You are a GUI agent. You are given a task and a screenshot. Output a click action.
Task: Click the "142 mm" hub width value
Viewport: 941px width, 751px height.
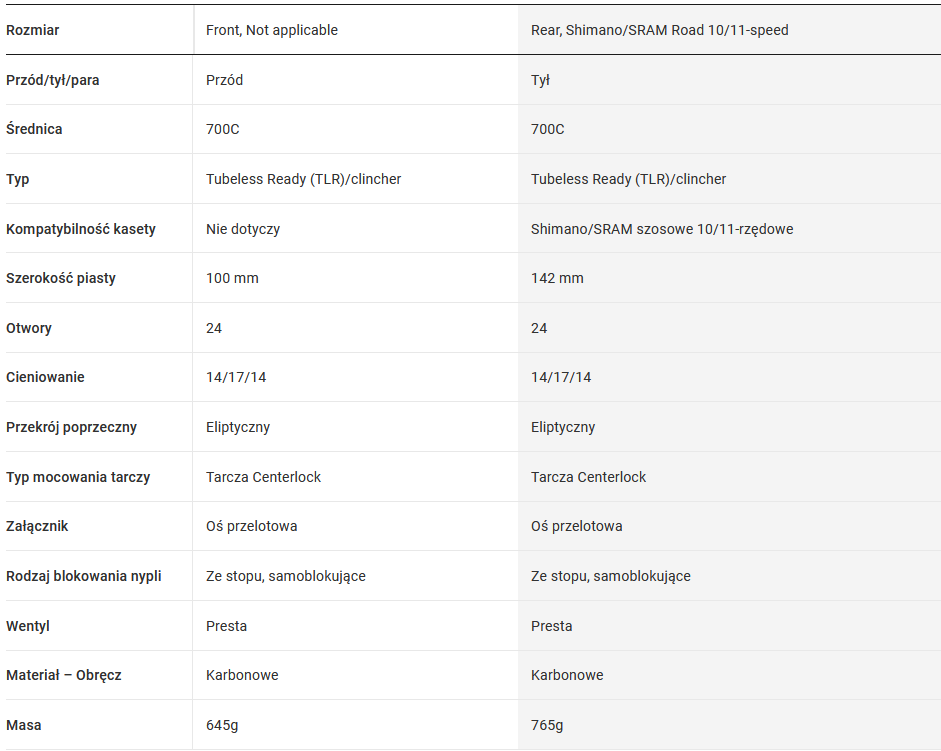tap(557, 278)
